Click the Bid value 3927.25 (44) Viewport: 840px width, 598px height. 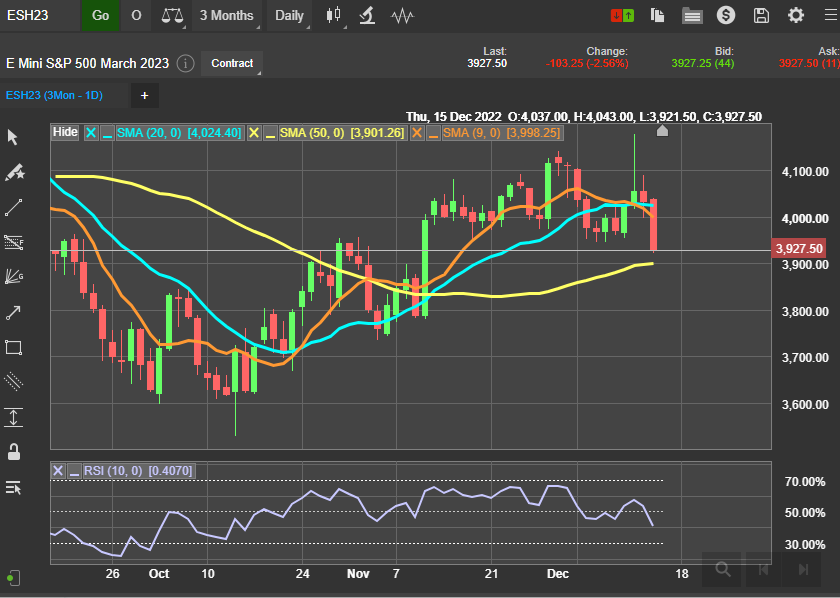point(702,63)
